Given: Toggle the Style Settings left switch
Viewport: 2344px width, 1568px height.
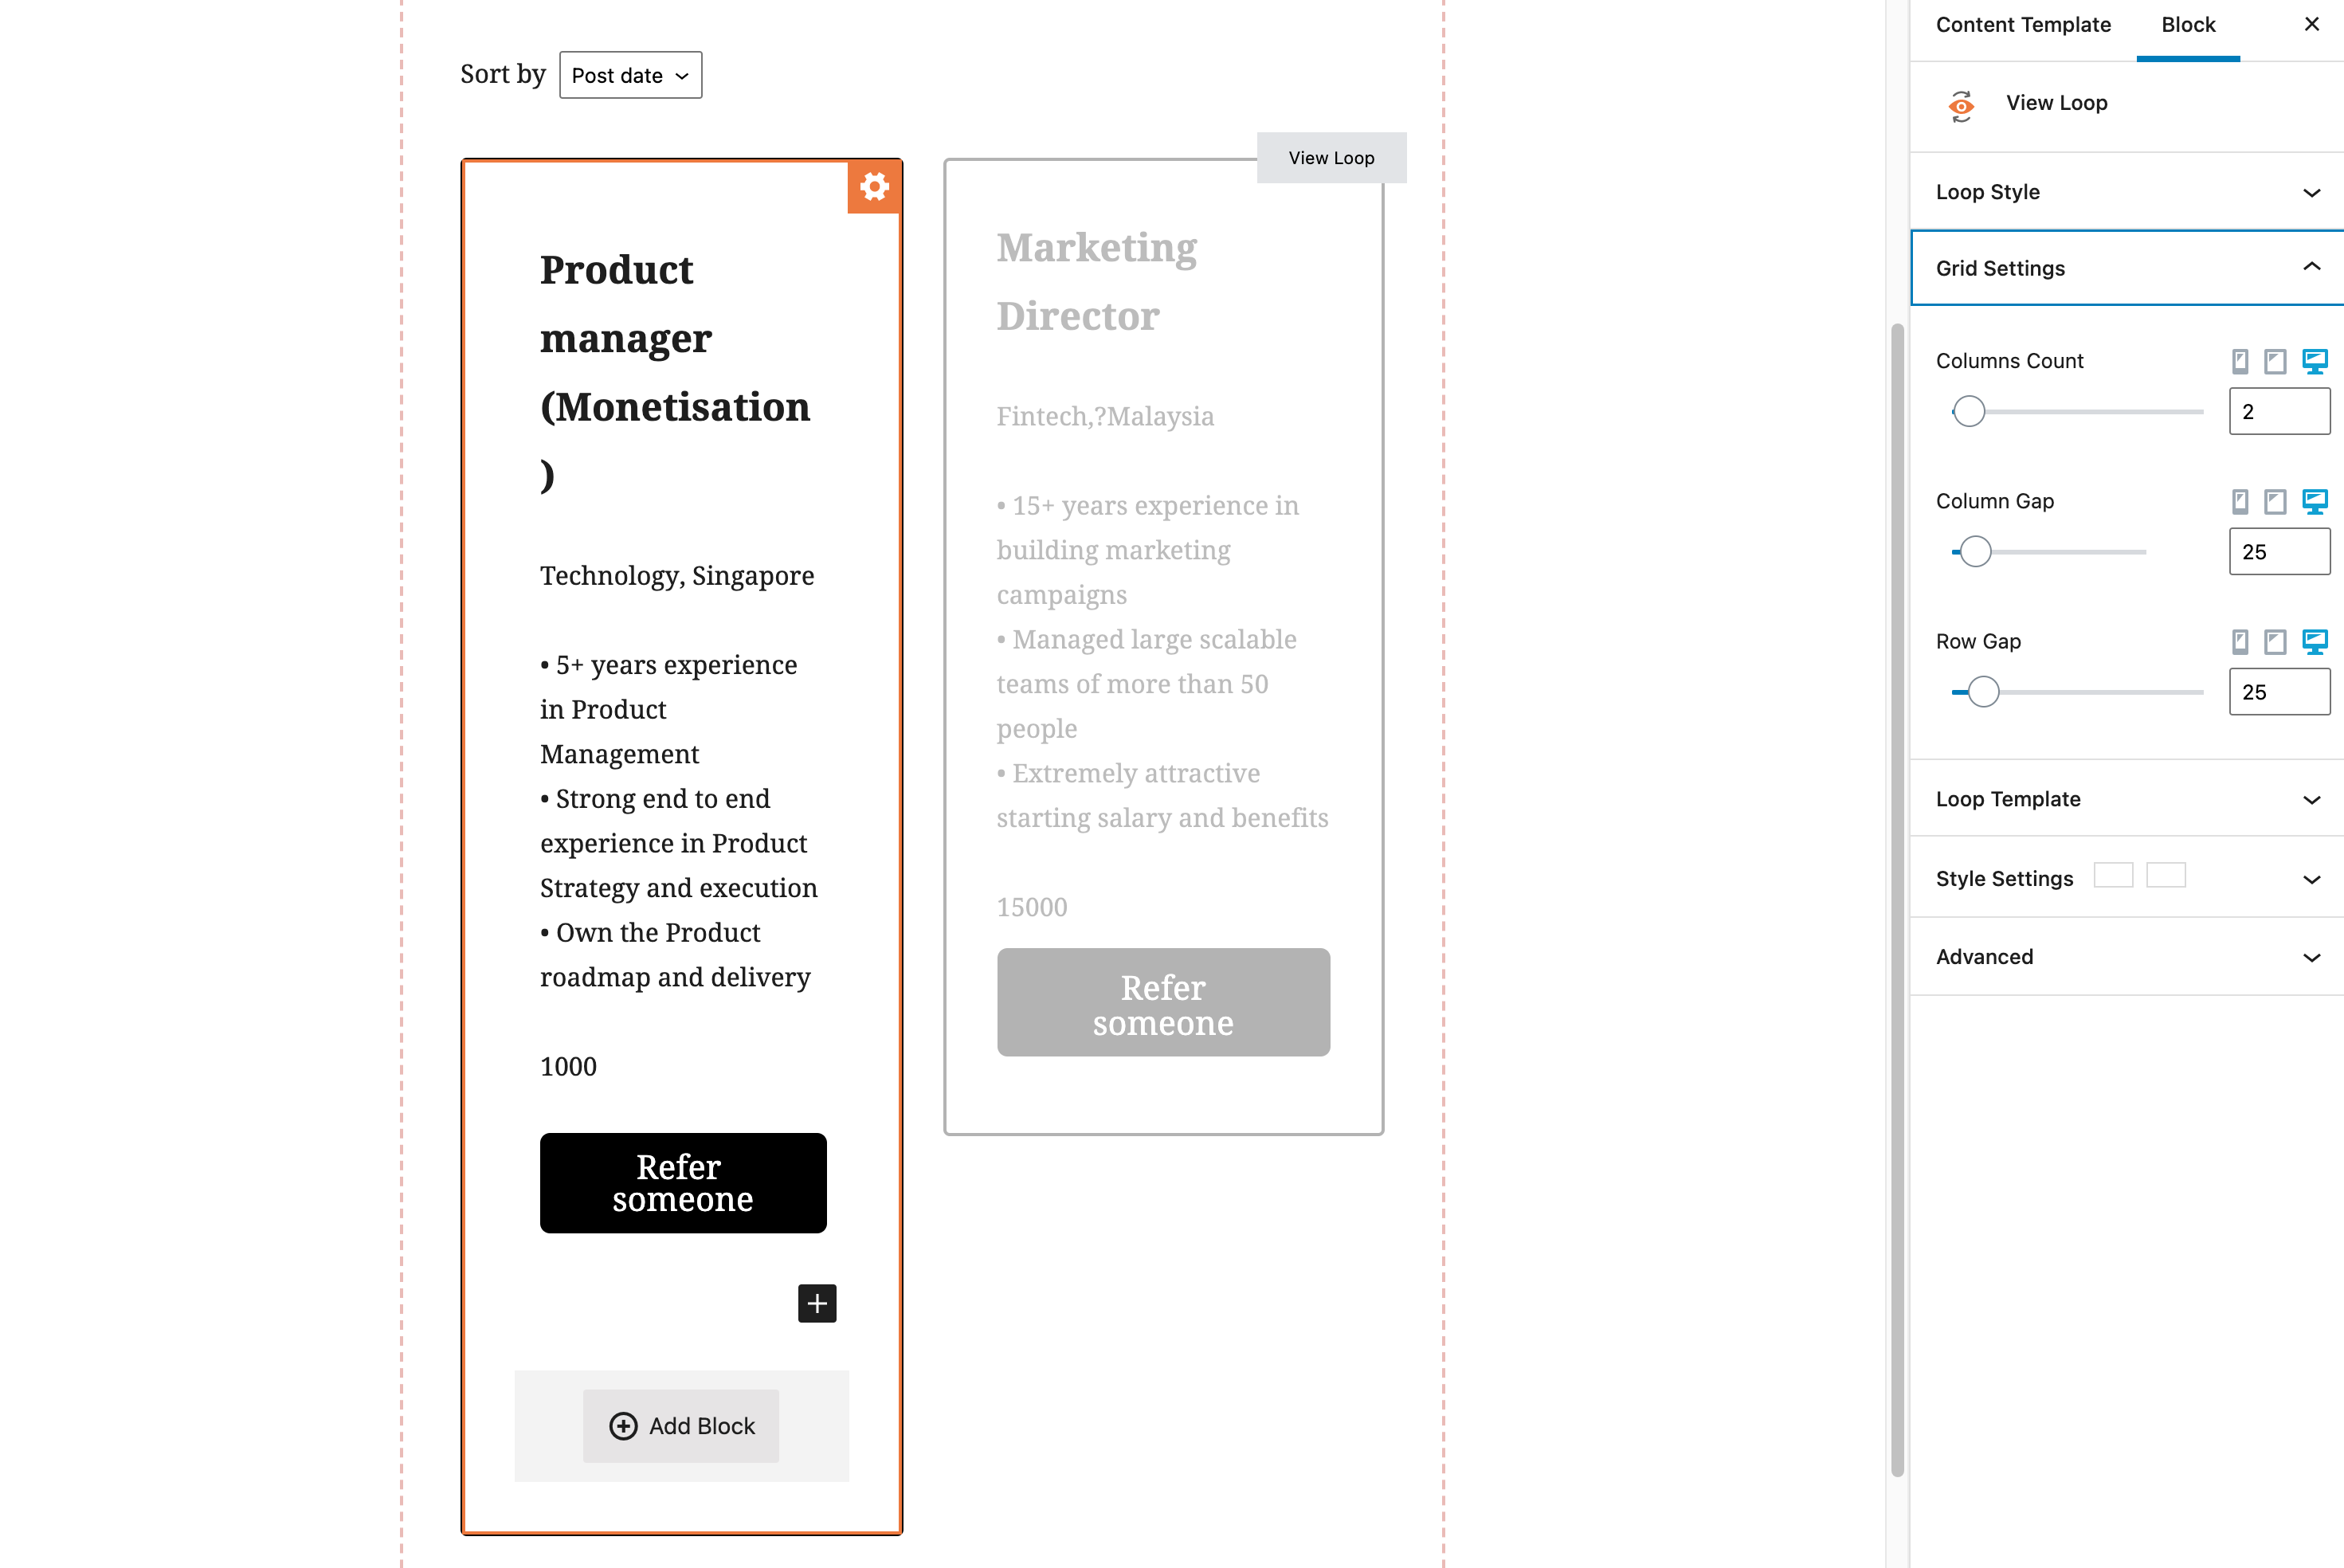Looking at the screenshot, I should coord(2113,875).
